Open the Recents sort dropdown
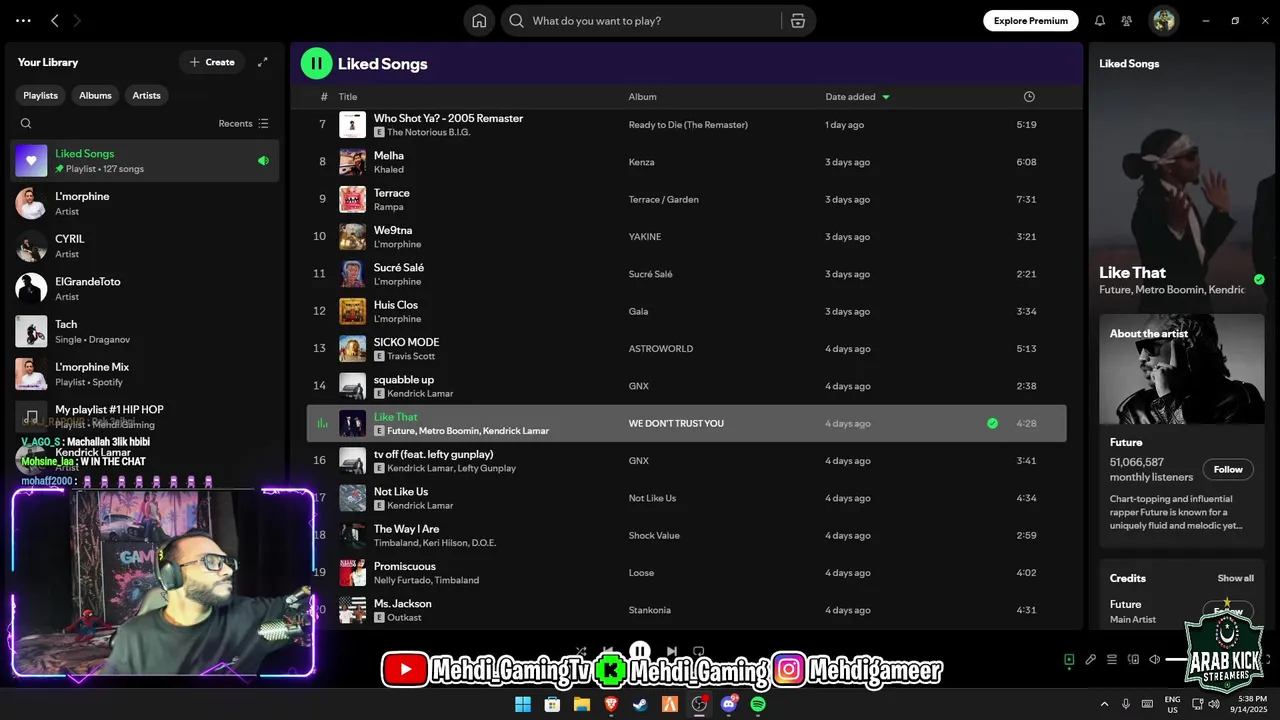Image resolution: width=1280 pixels, height=720 pixels. pyautogui.click(x=244, y=124)
